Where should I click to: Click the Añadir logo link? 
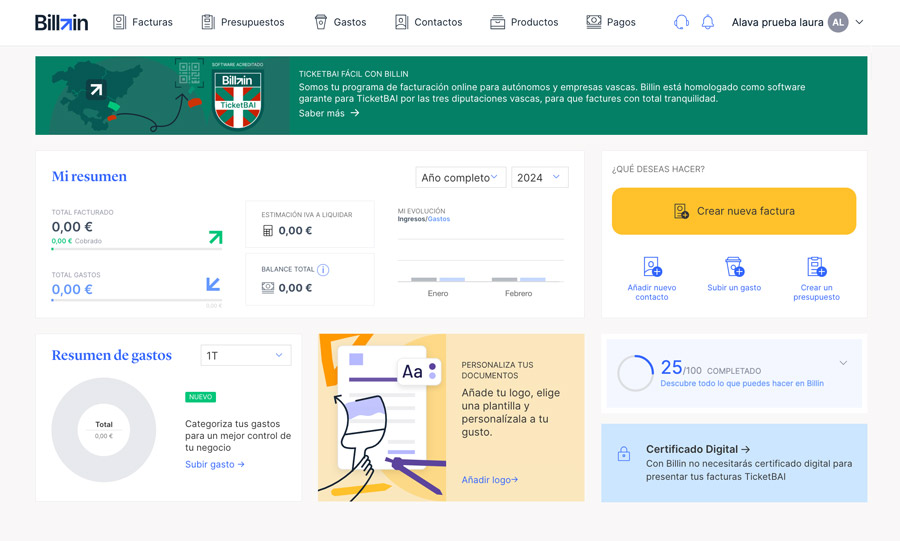490,480
